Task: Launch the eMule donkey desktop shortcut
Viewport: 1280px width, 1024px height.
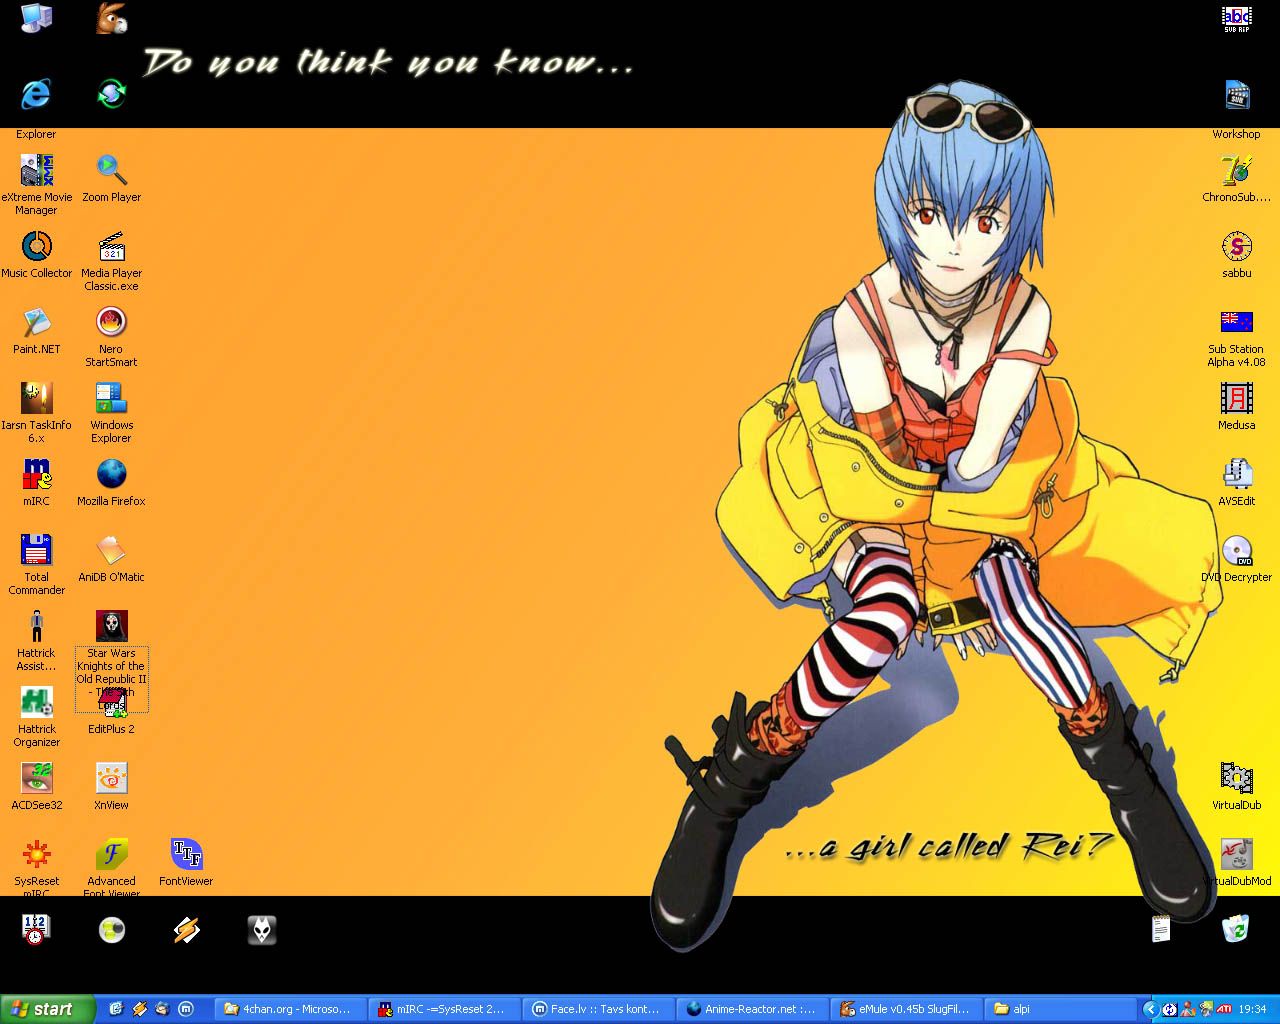Action: click(x=111, y=18)
